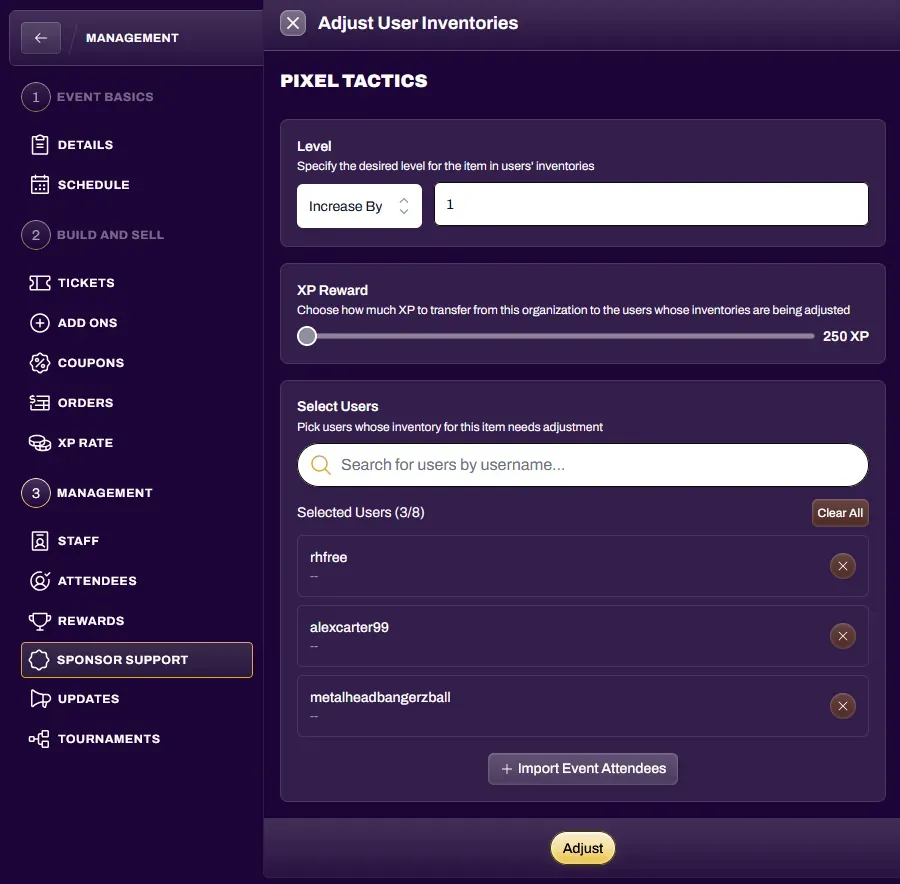Viewport: 900px width, 884px height.
Task: Select Staff label in sidebar
Action: point(79,541)
